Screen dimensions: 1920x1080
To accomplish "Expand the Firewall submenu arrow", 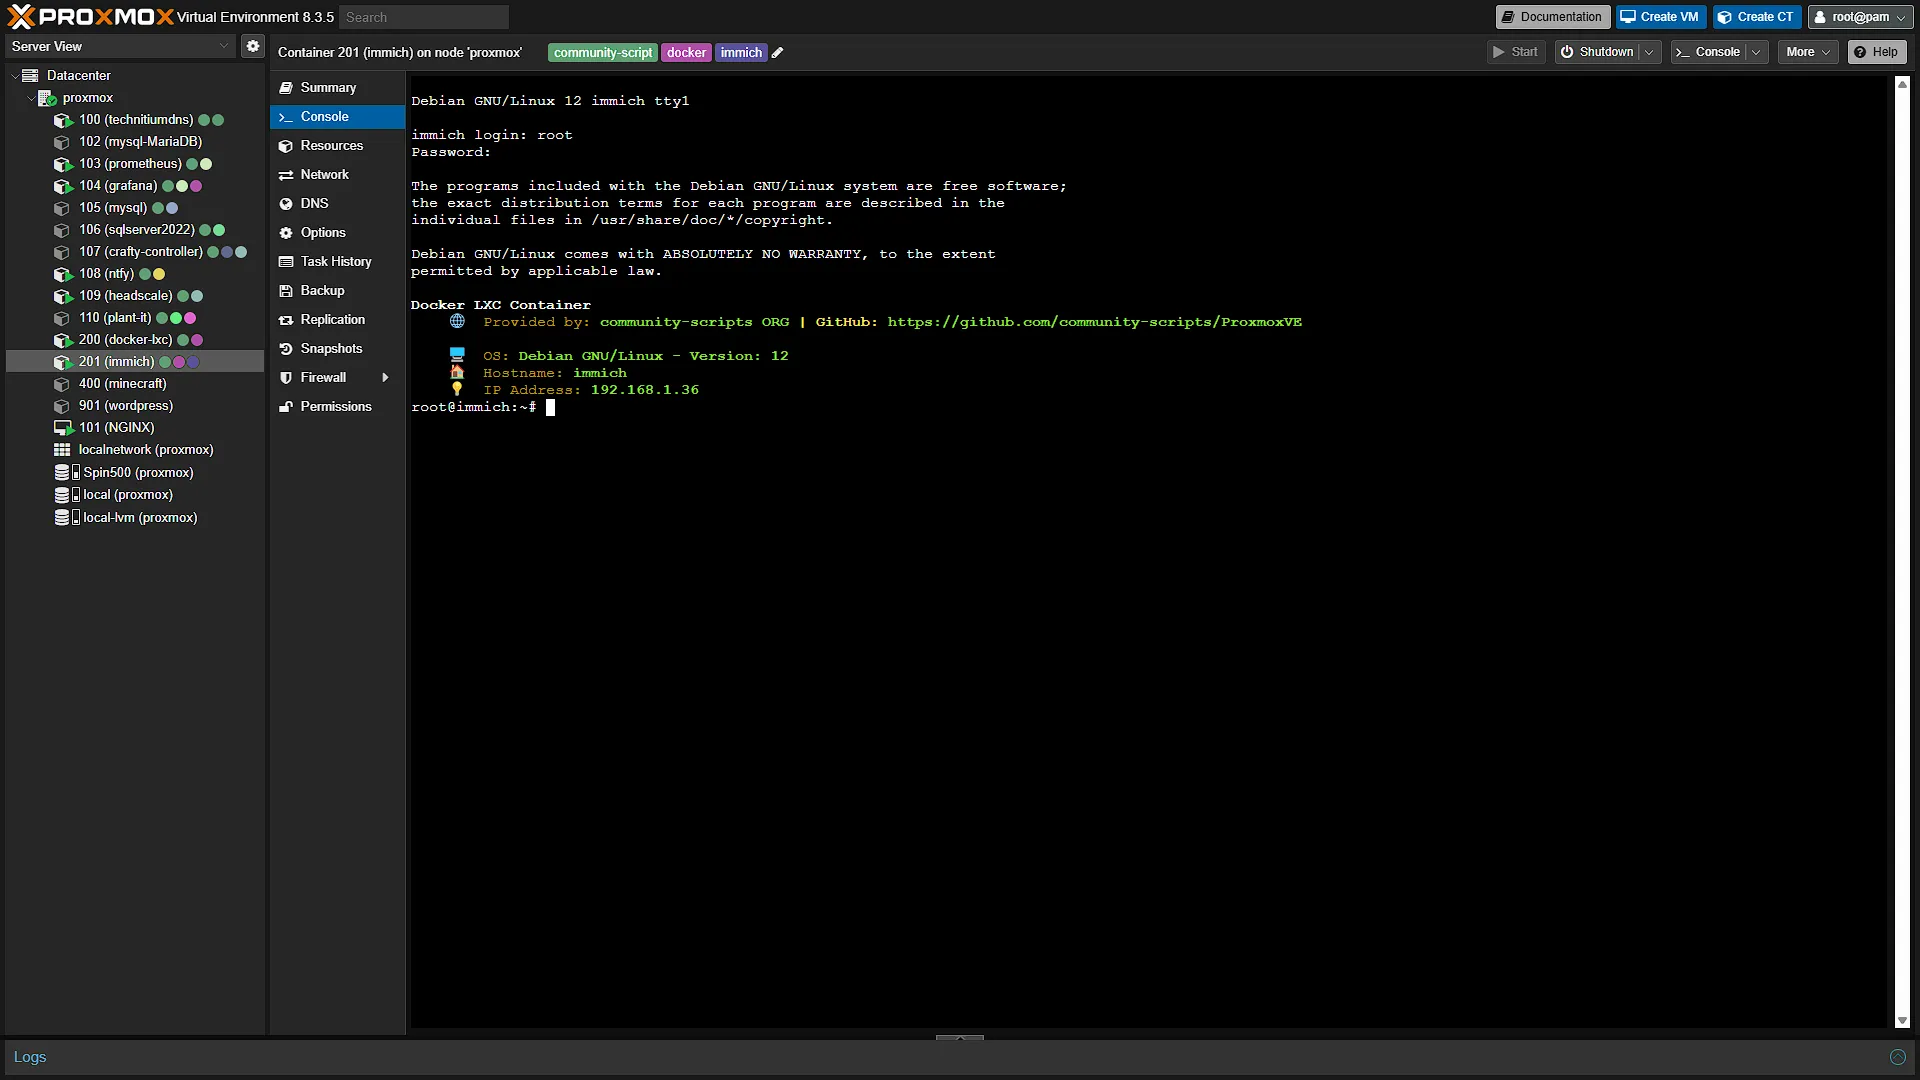I will (385, 378).
